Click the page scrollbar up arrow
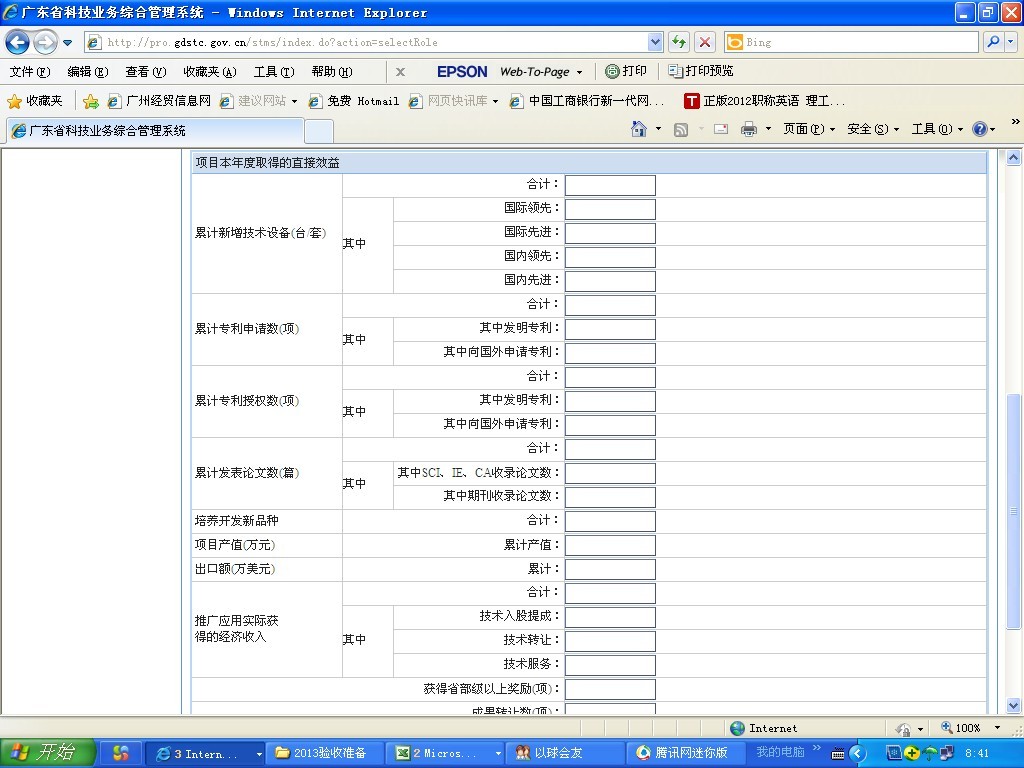 pyautogui.click(x=1014, y=157)
